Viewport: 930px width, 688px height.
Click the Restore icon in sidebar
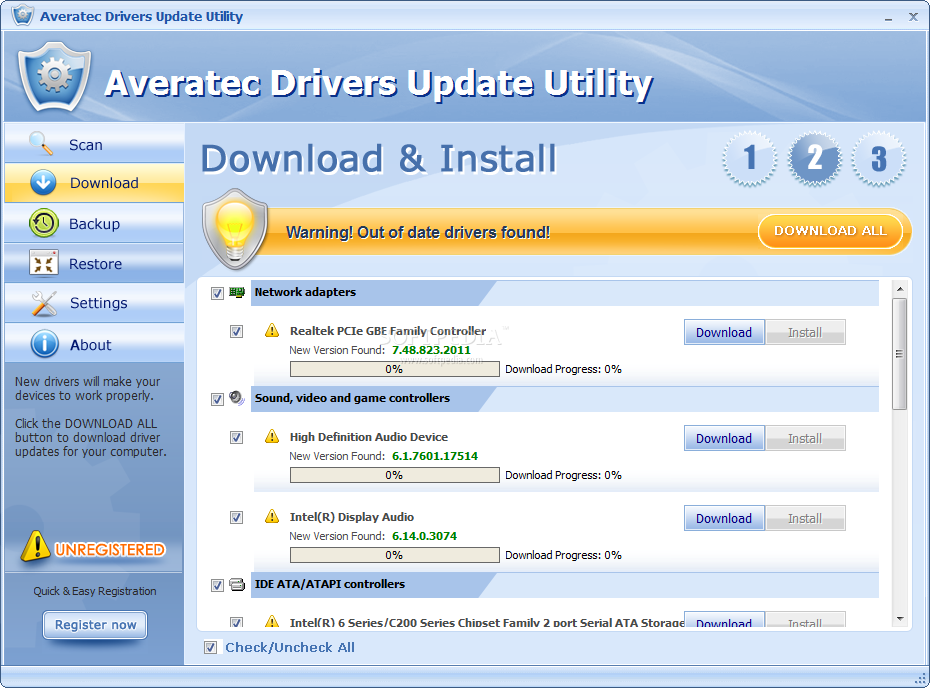click(x=43, y=263)
